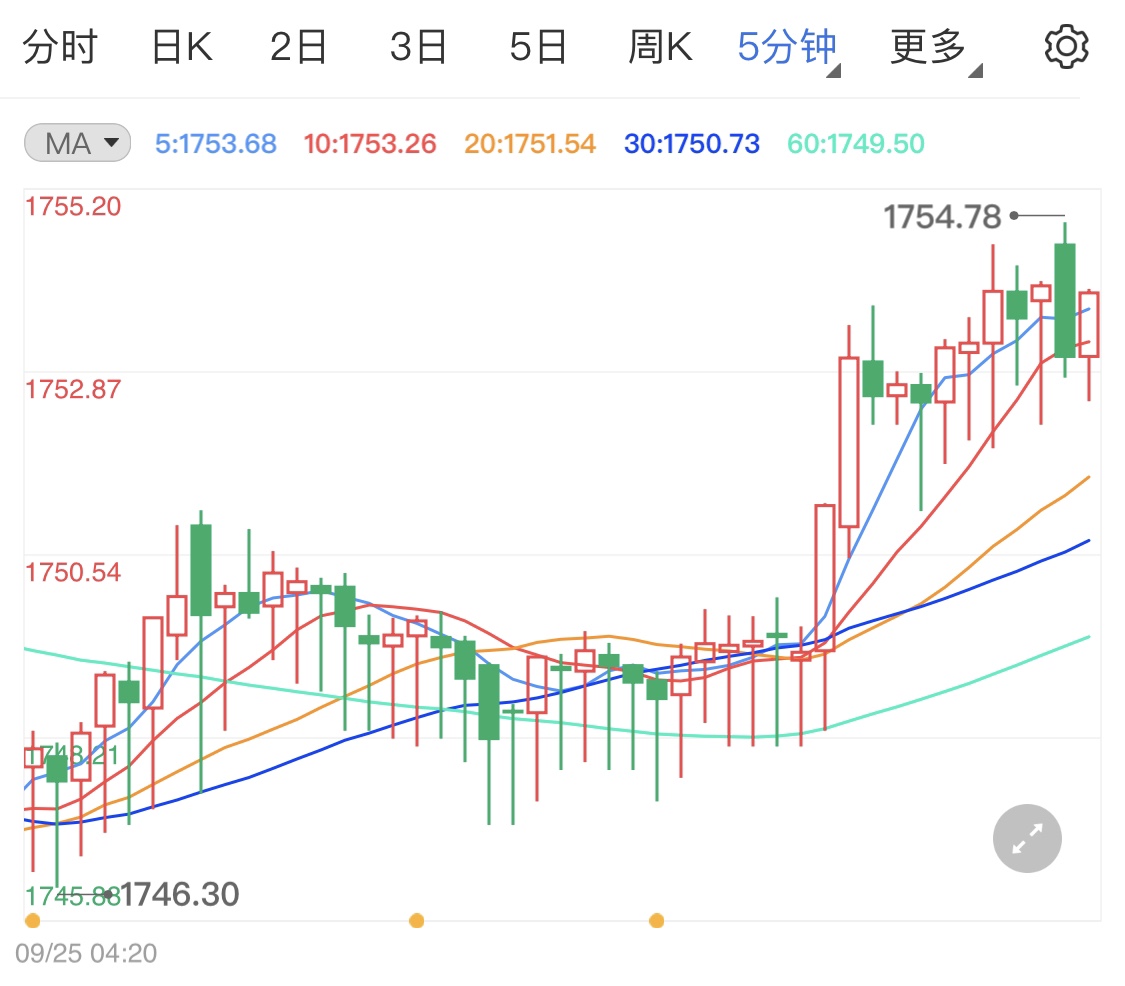Switch to 日K tab

click(182, 47)
